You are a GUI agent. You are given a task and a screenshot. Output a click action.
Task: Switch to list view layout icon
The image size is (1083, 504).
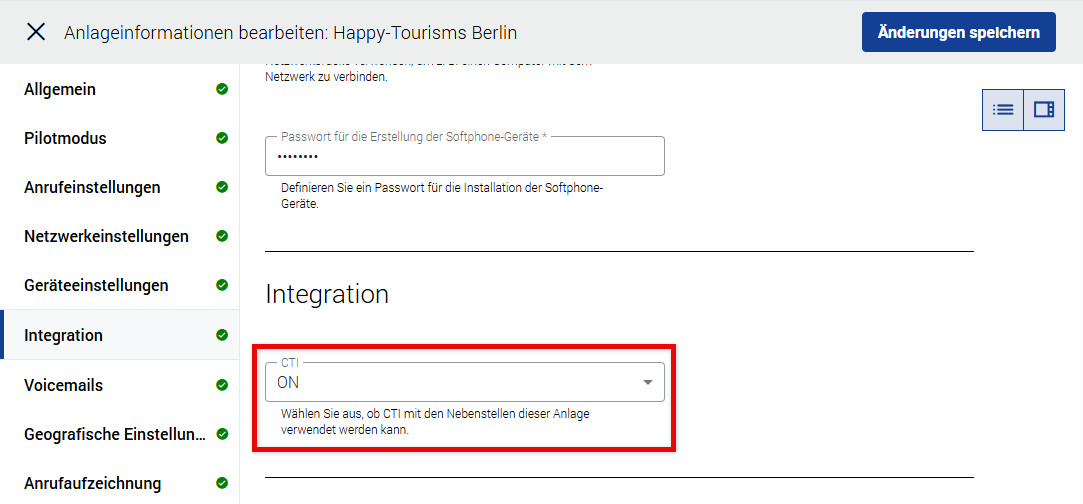click(x=1002, y=110)
